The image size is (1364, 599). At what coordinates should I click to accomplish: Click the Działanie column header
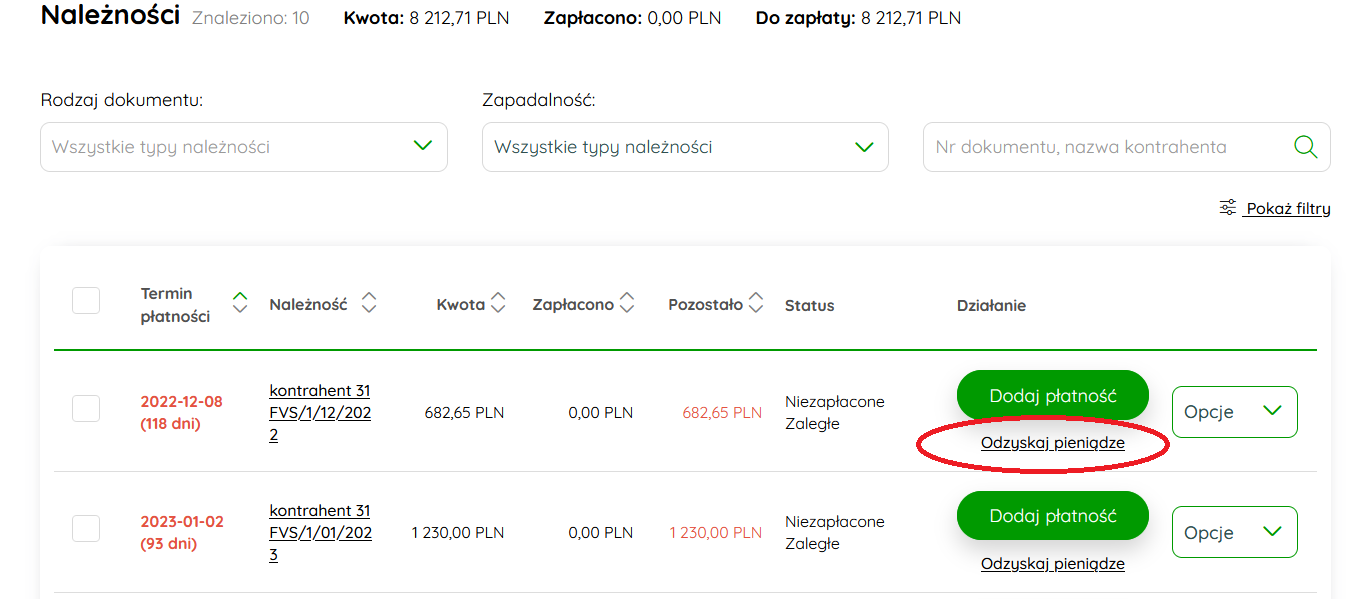992,305
